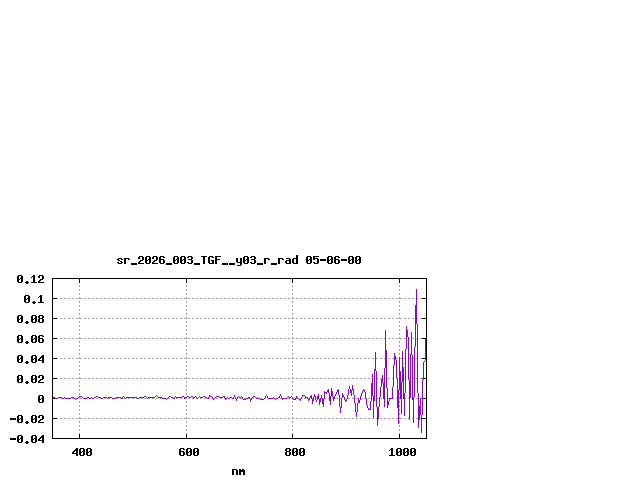Screen dimensions: 640x480
Task: Click the 0.02 y-axis tick label
Action: pos(30,379)
